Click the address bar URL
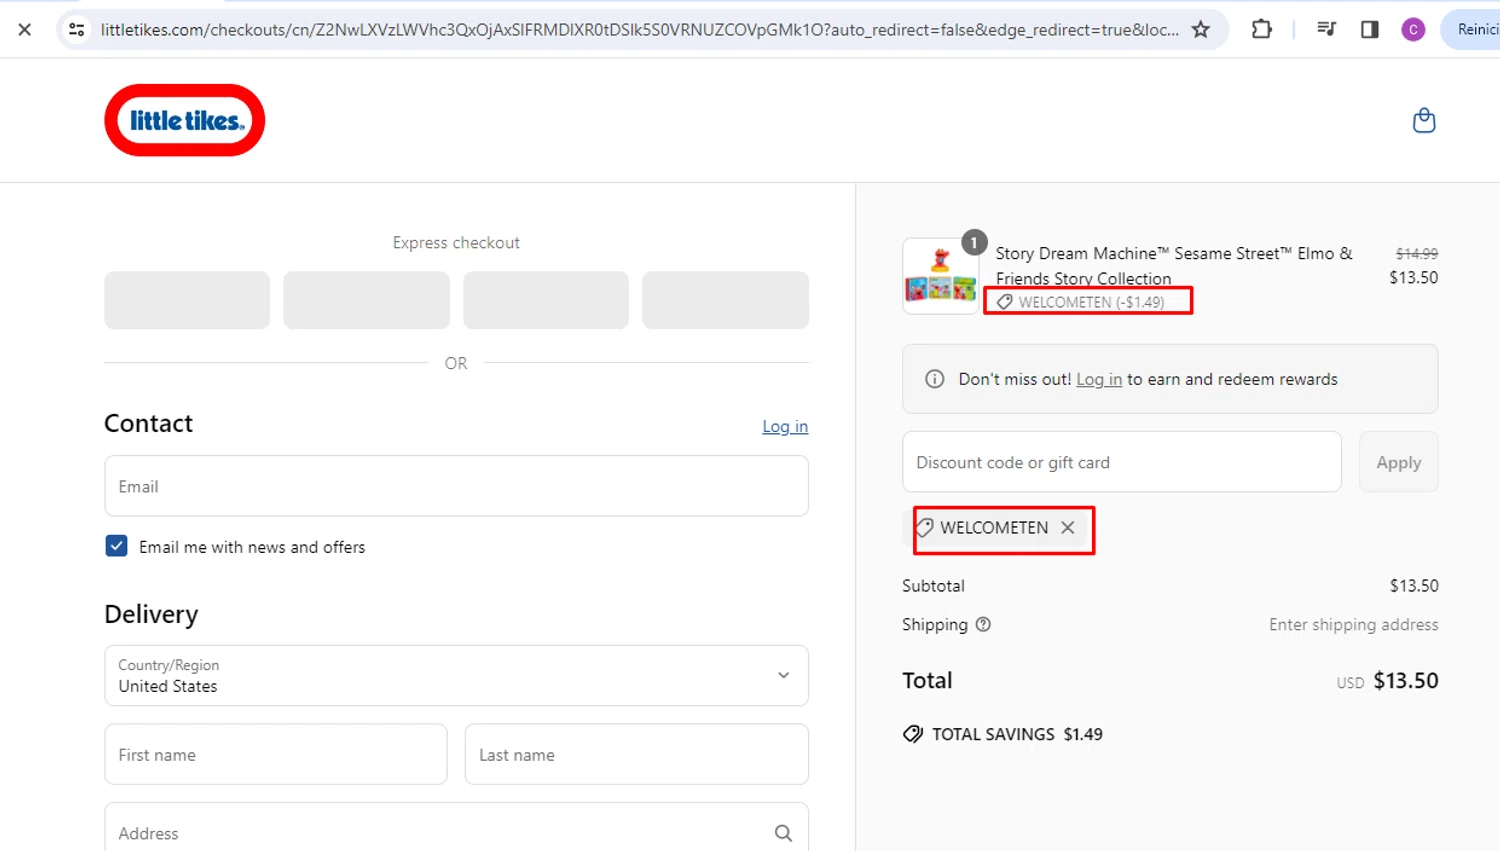 [x=640, y=30]
